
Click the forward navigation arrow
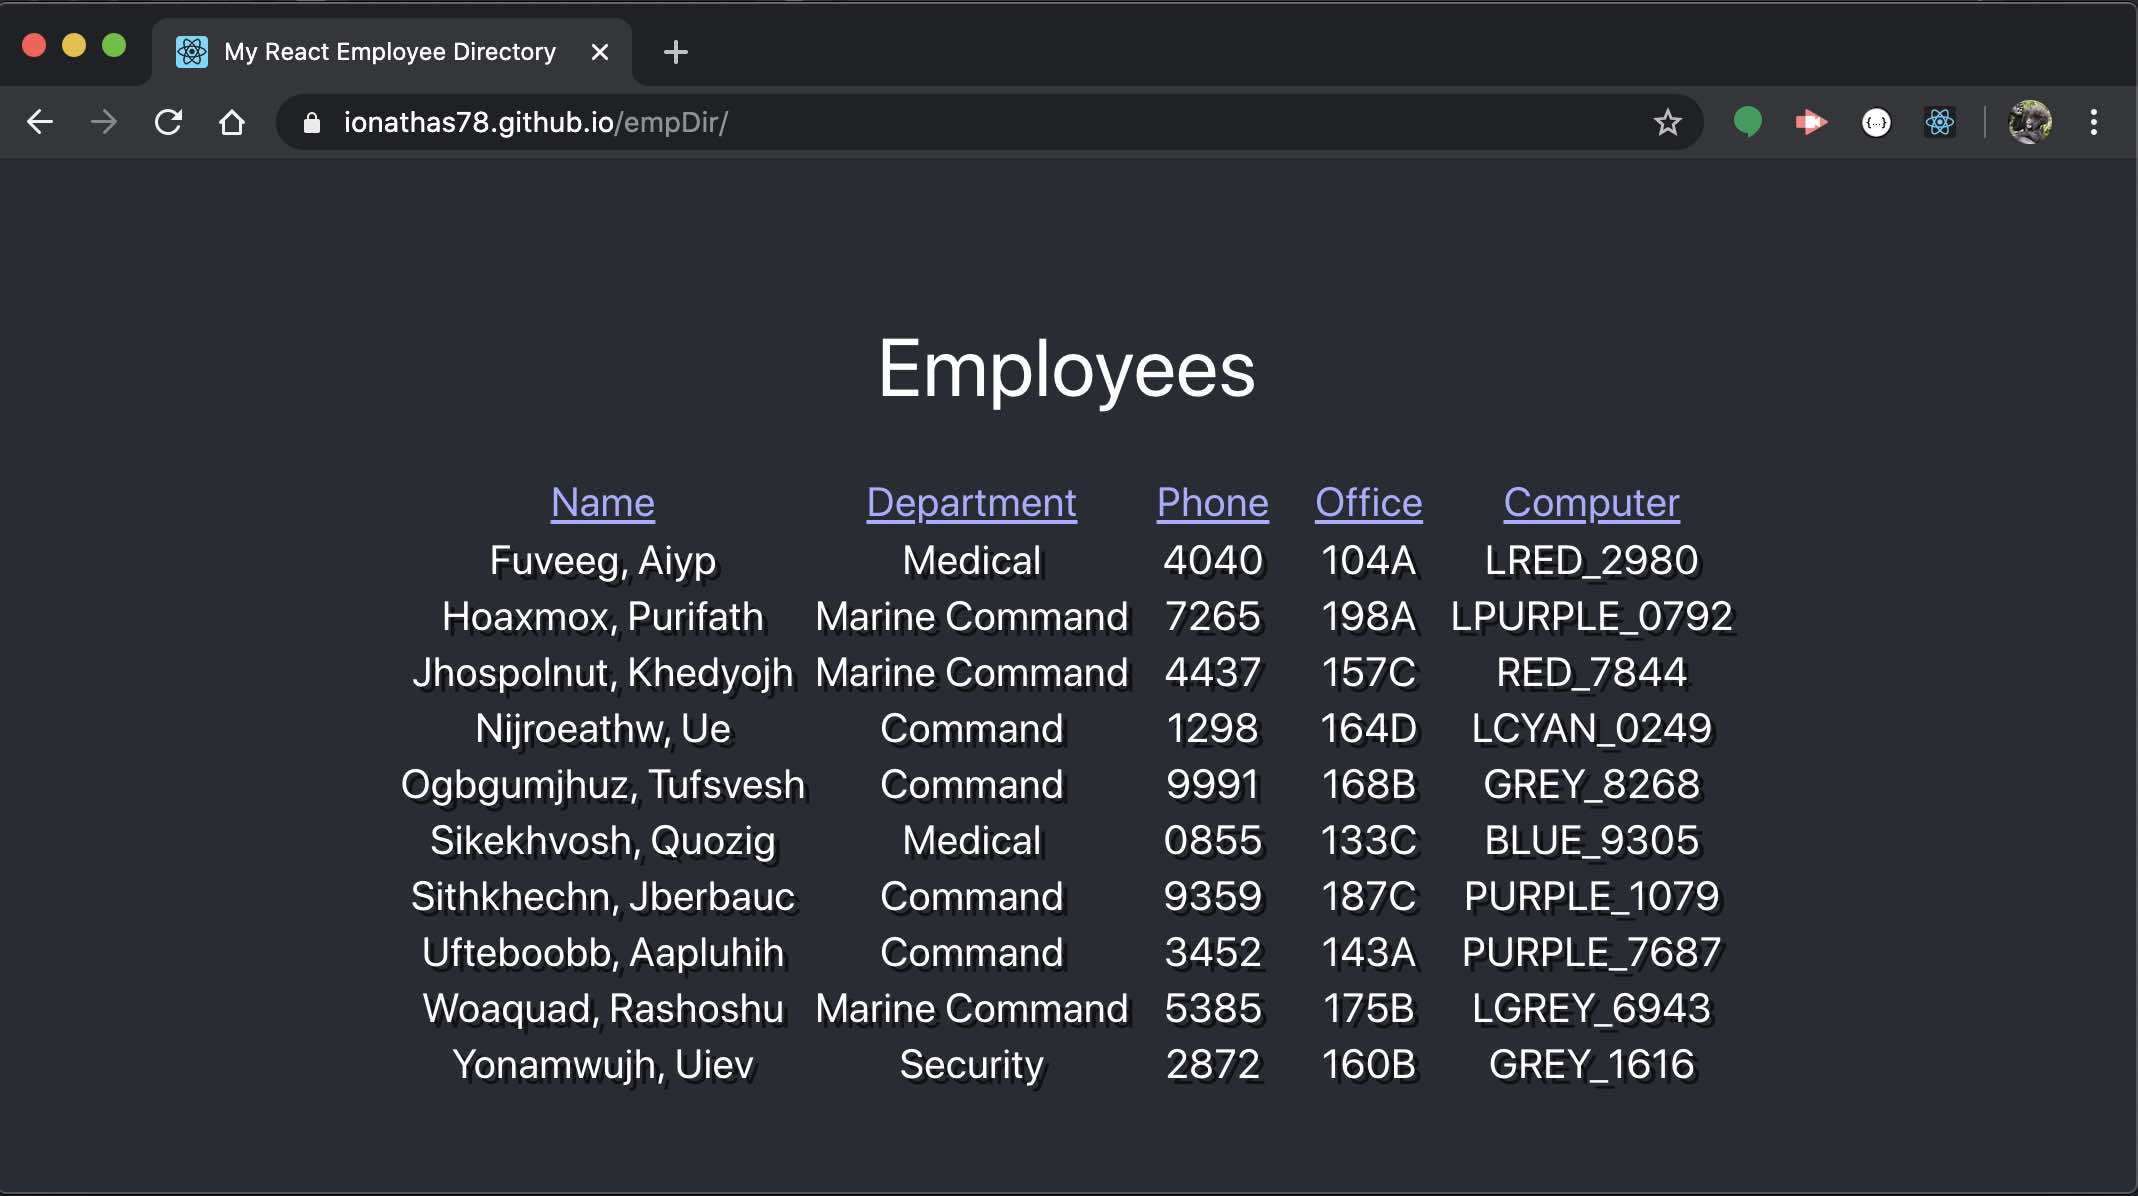103,122
